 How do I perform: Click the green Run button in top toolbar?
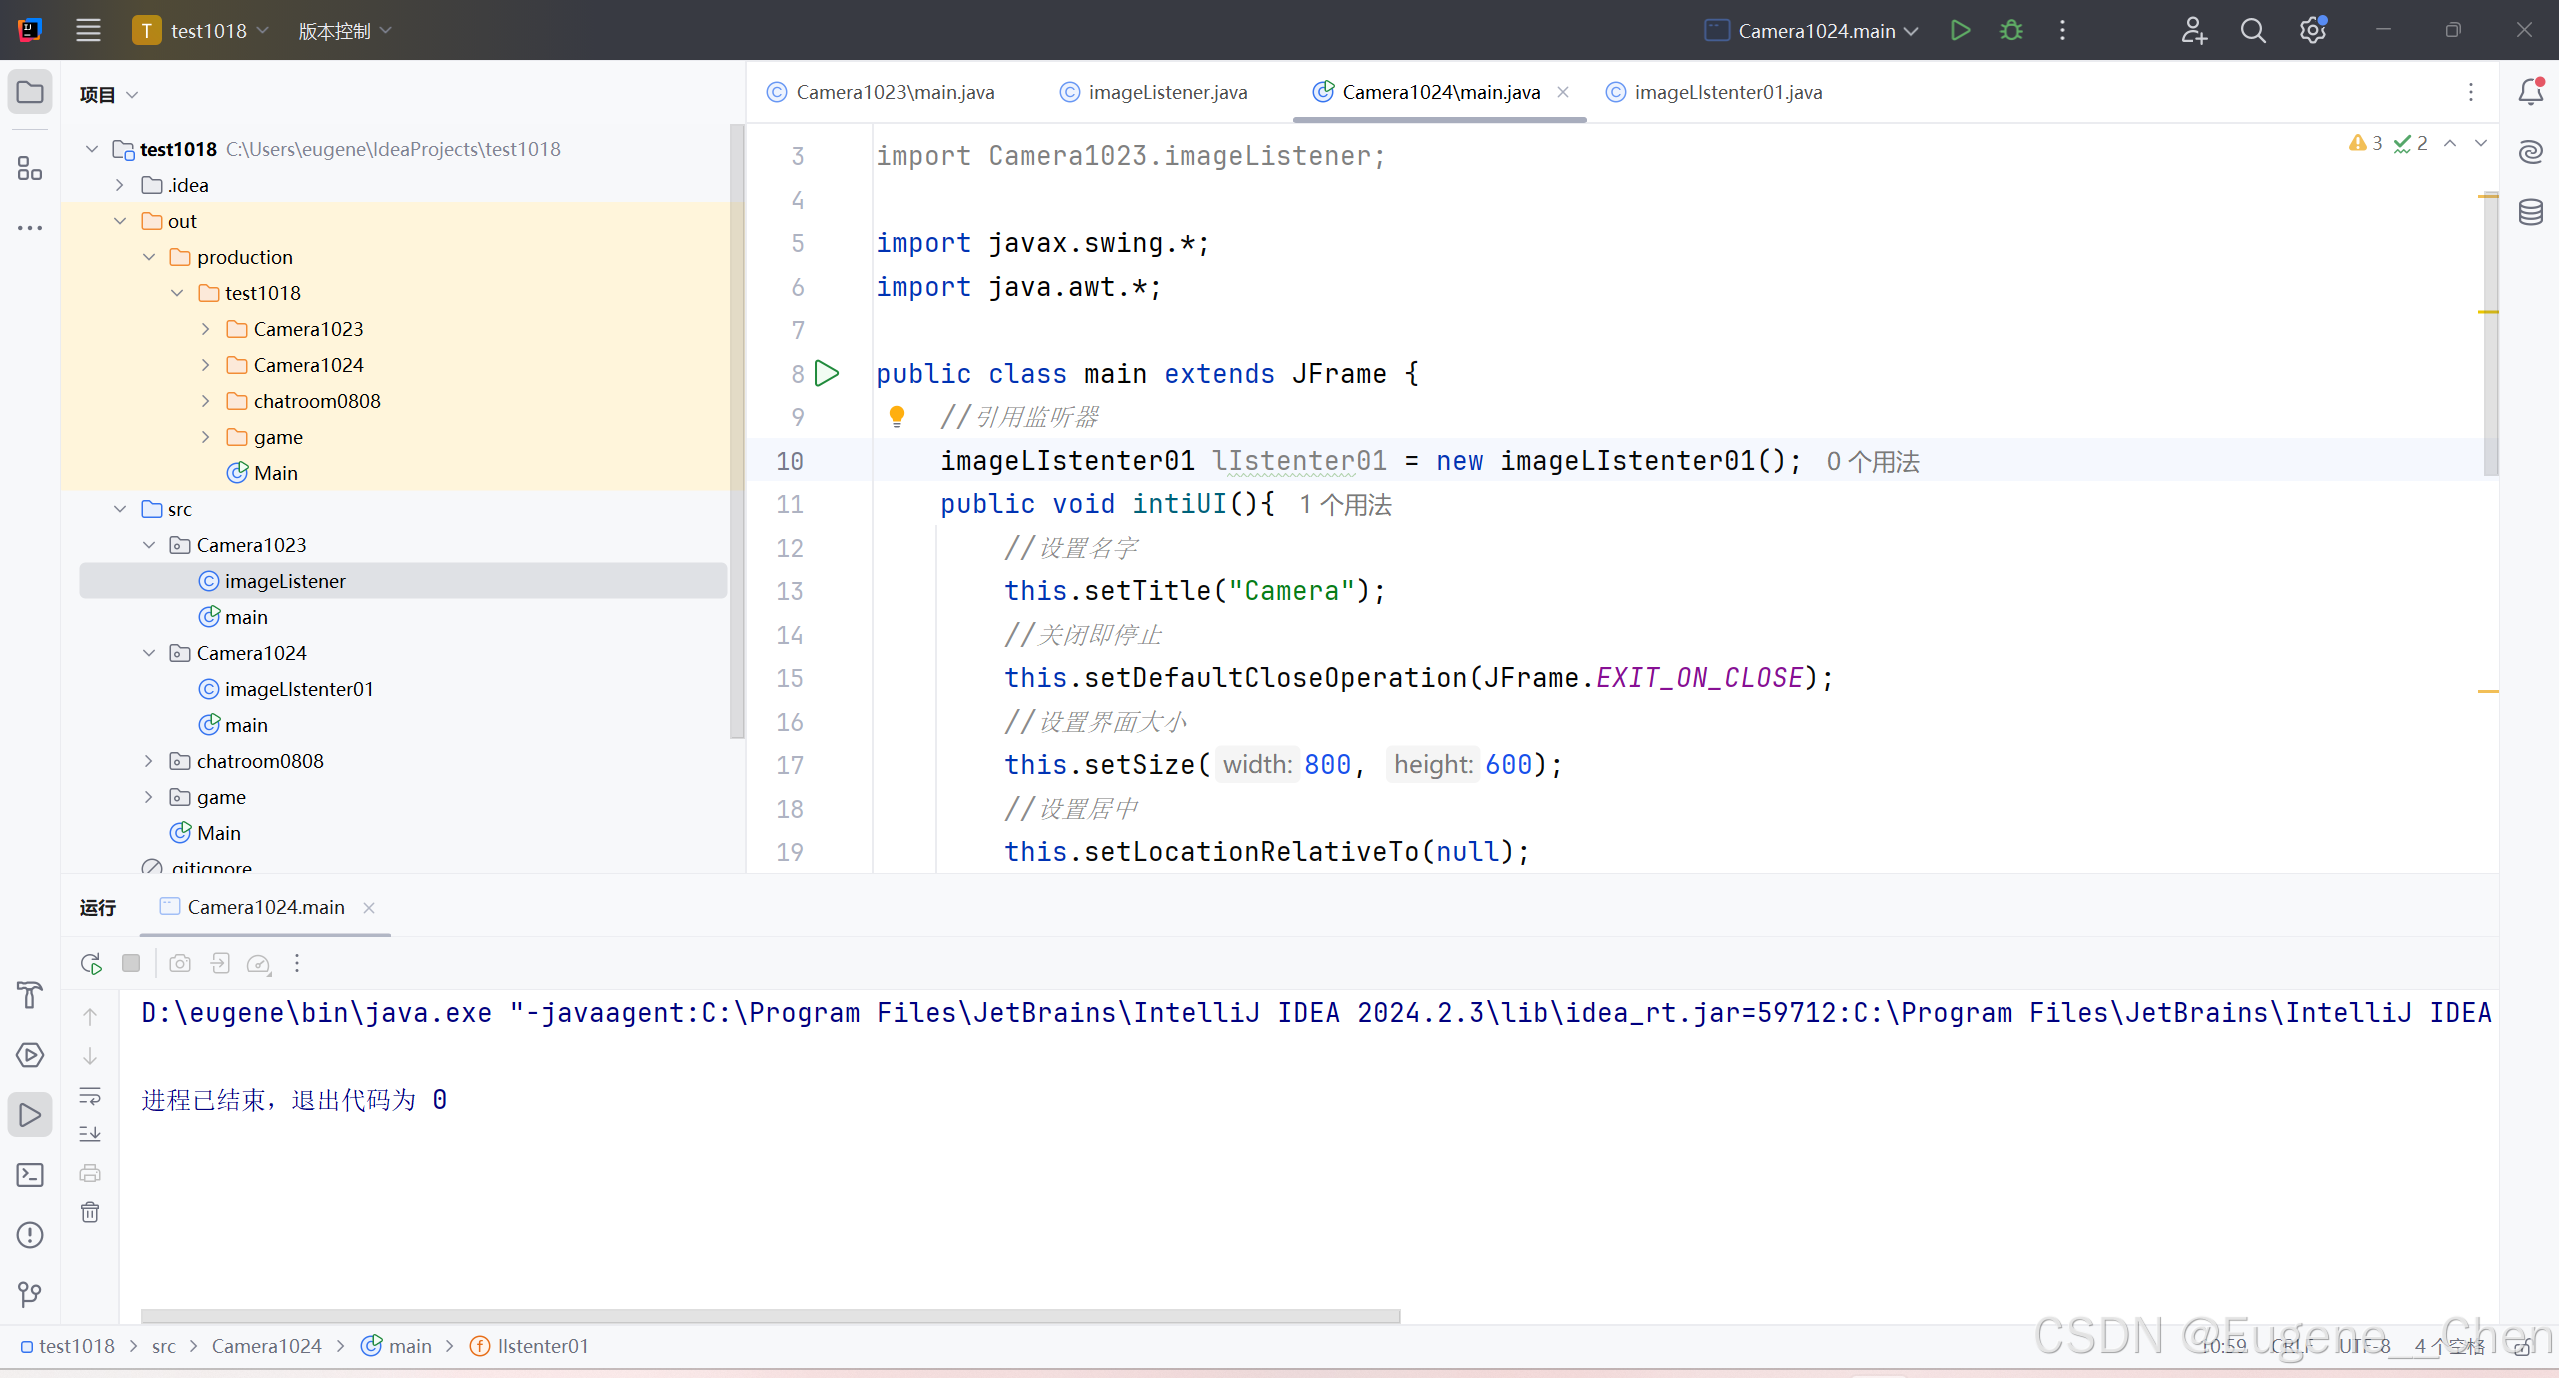pyautogui.click(x=1960, y=30)
